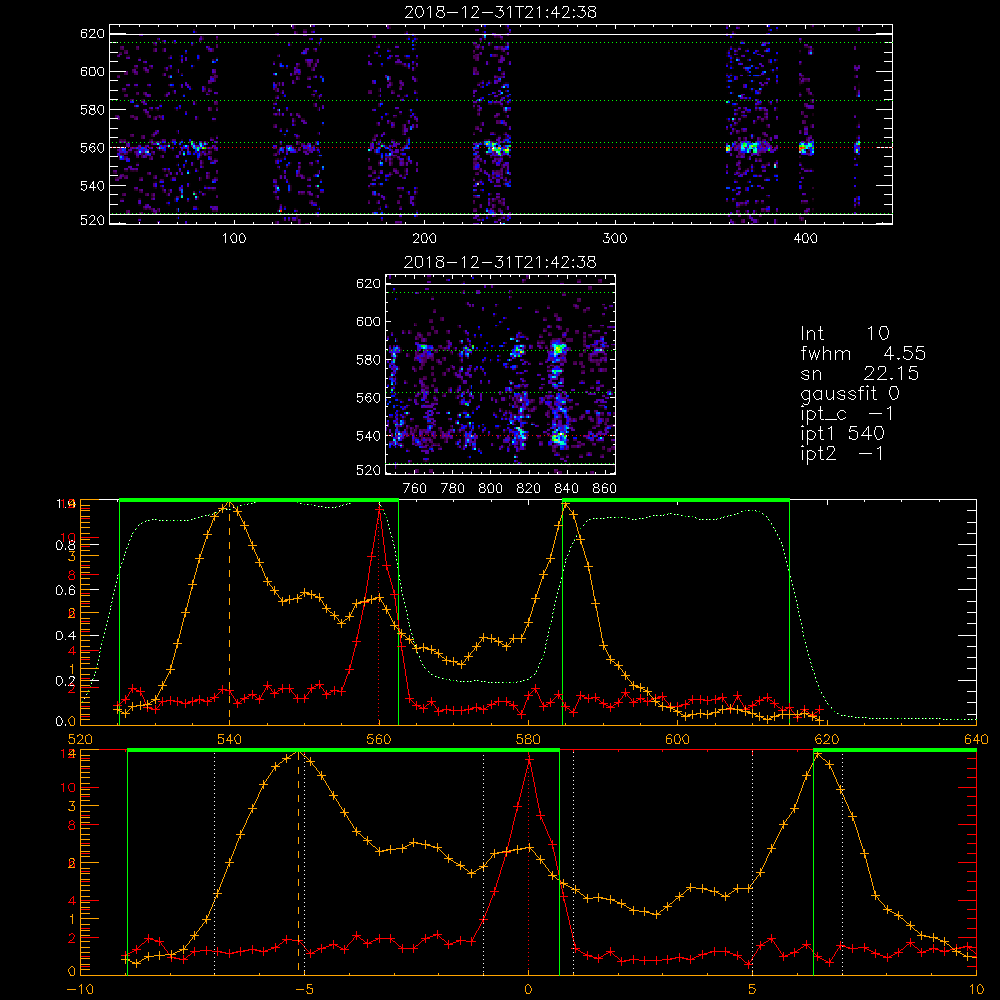Click y-axis label 620 of top spectrogram
Viewport: 1000px width, 1000px height.
click(92, 33)
